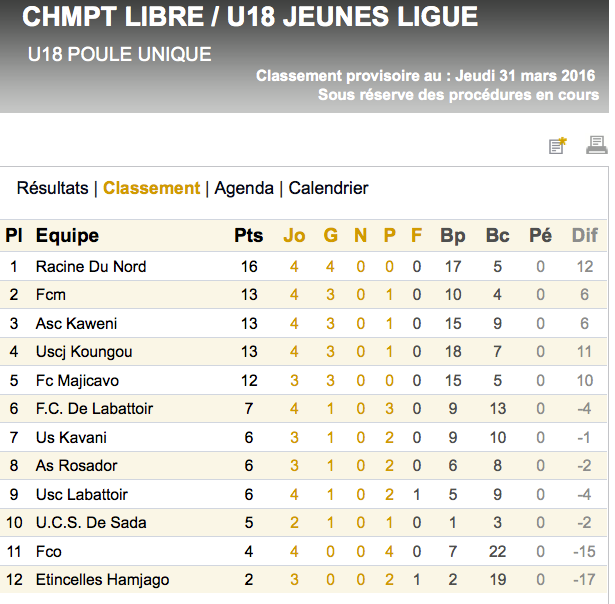The height and width of the screenshot is (604, 615).
Task: Select Asc Kaweni in the standings
Action: click(76, 324)
